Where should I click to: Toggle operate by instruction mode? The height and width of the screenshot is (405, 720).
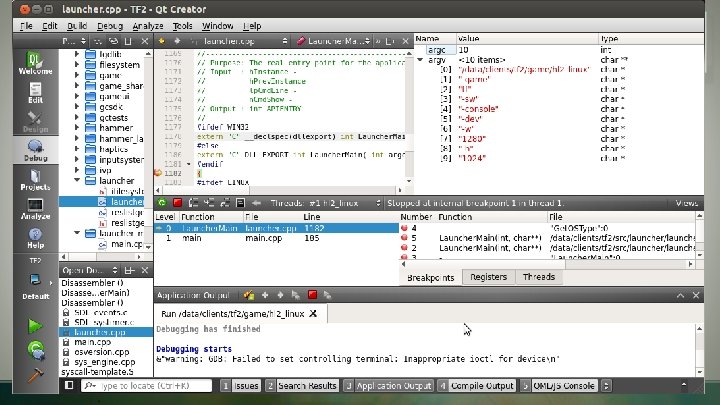click(240, 202)
